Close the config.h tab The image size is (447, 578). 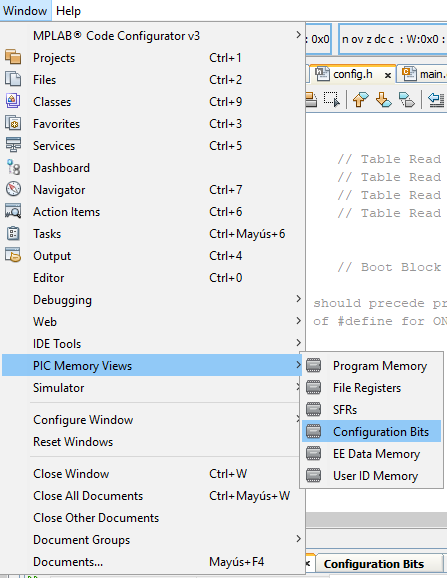pos(388,75)
